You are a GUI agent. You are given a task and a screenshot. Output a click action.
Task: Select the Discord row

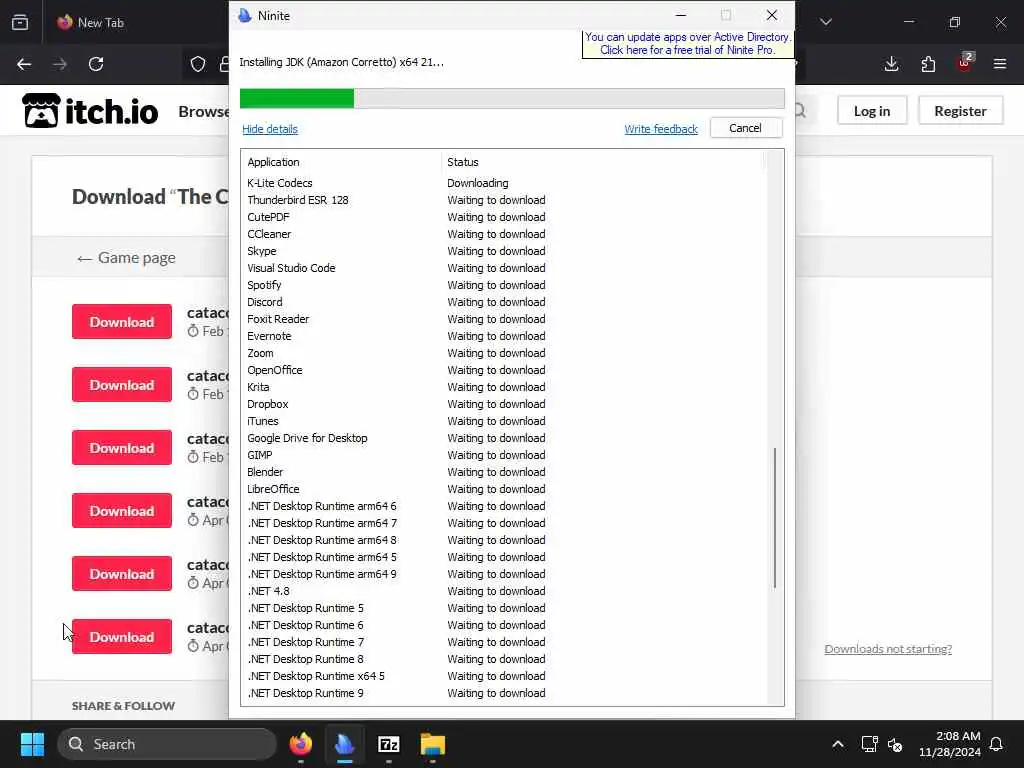click(503, 302)
